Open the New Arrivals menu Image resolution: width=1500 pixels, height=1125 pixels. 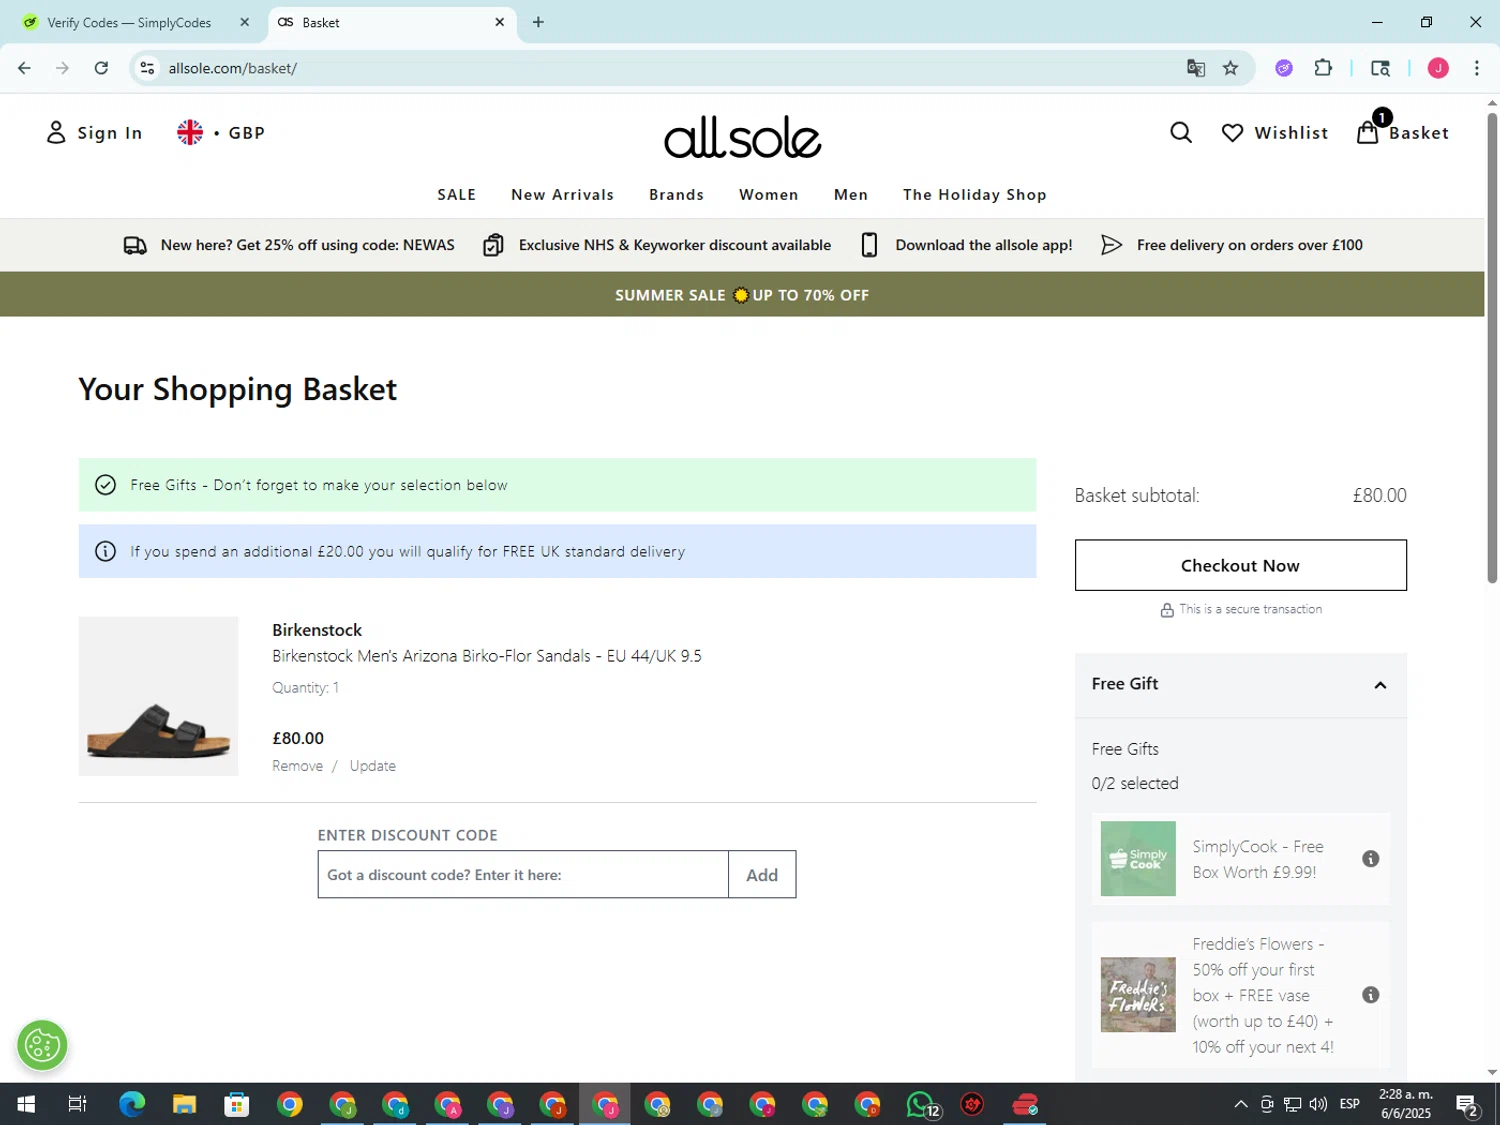[562, 195]
